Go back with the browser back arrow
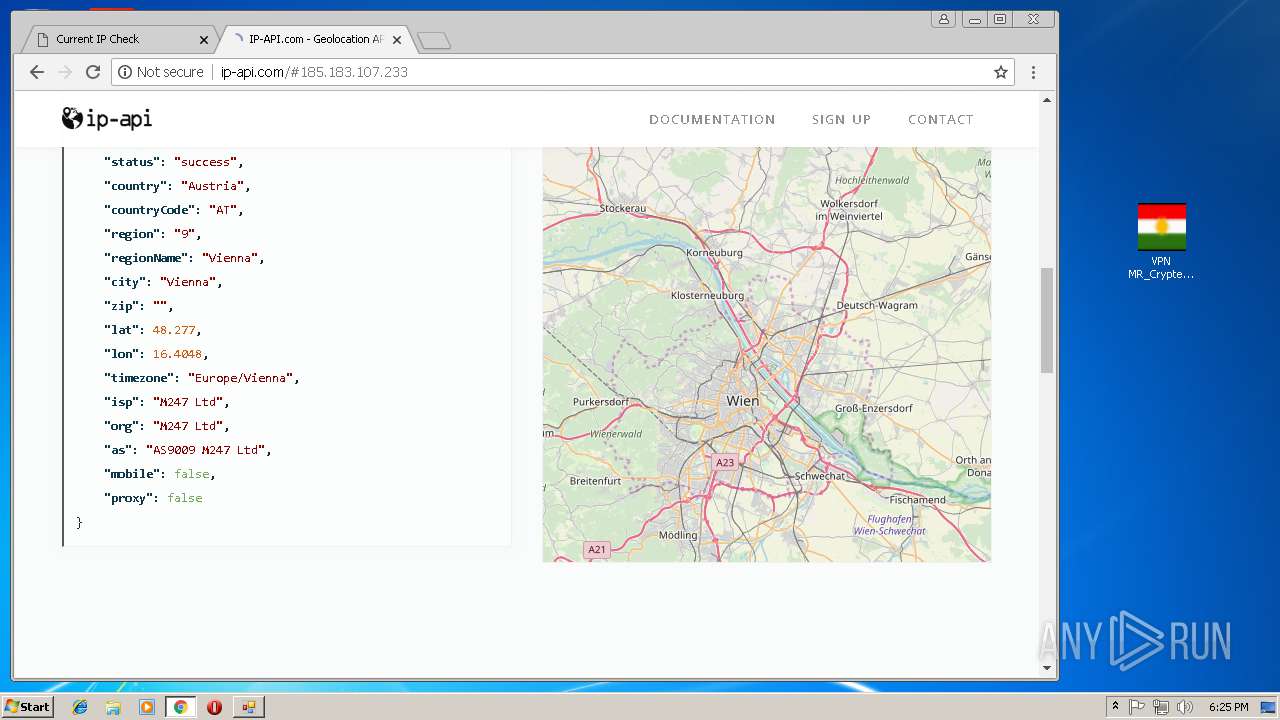Image resolution: width=1280 pixels, height=720 pixels. pos(37,72)
